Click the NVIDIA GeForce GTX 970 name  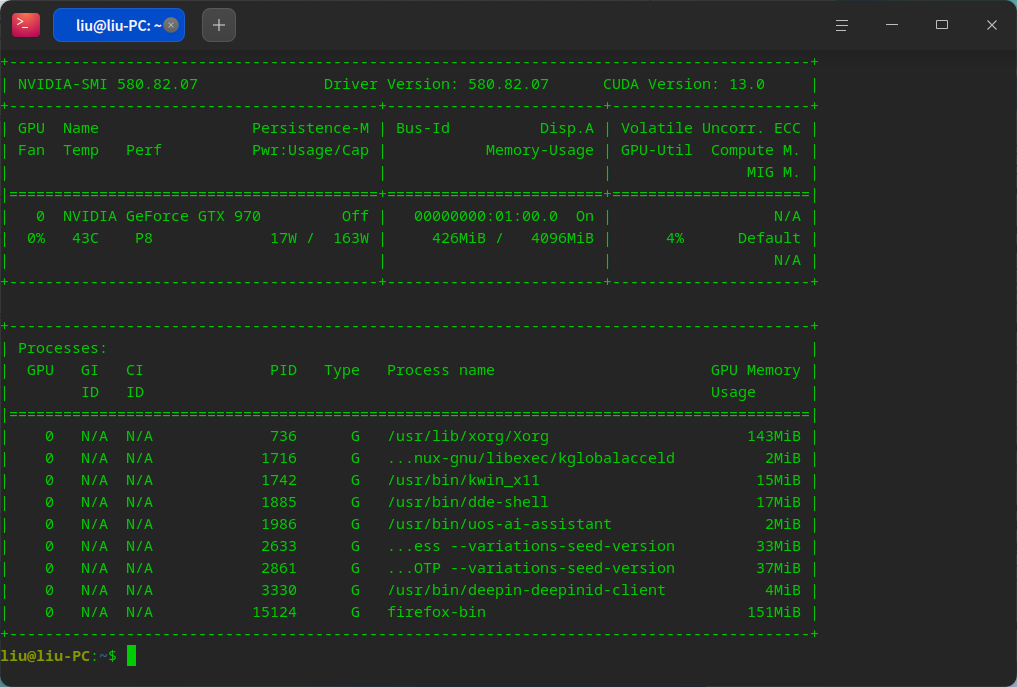tap(162, 216)
